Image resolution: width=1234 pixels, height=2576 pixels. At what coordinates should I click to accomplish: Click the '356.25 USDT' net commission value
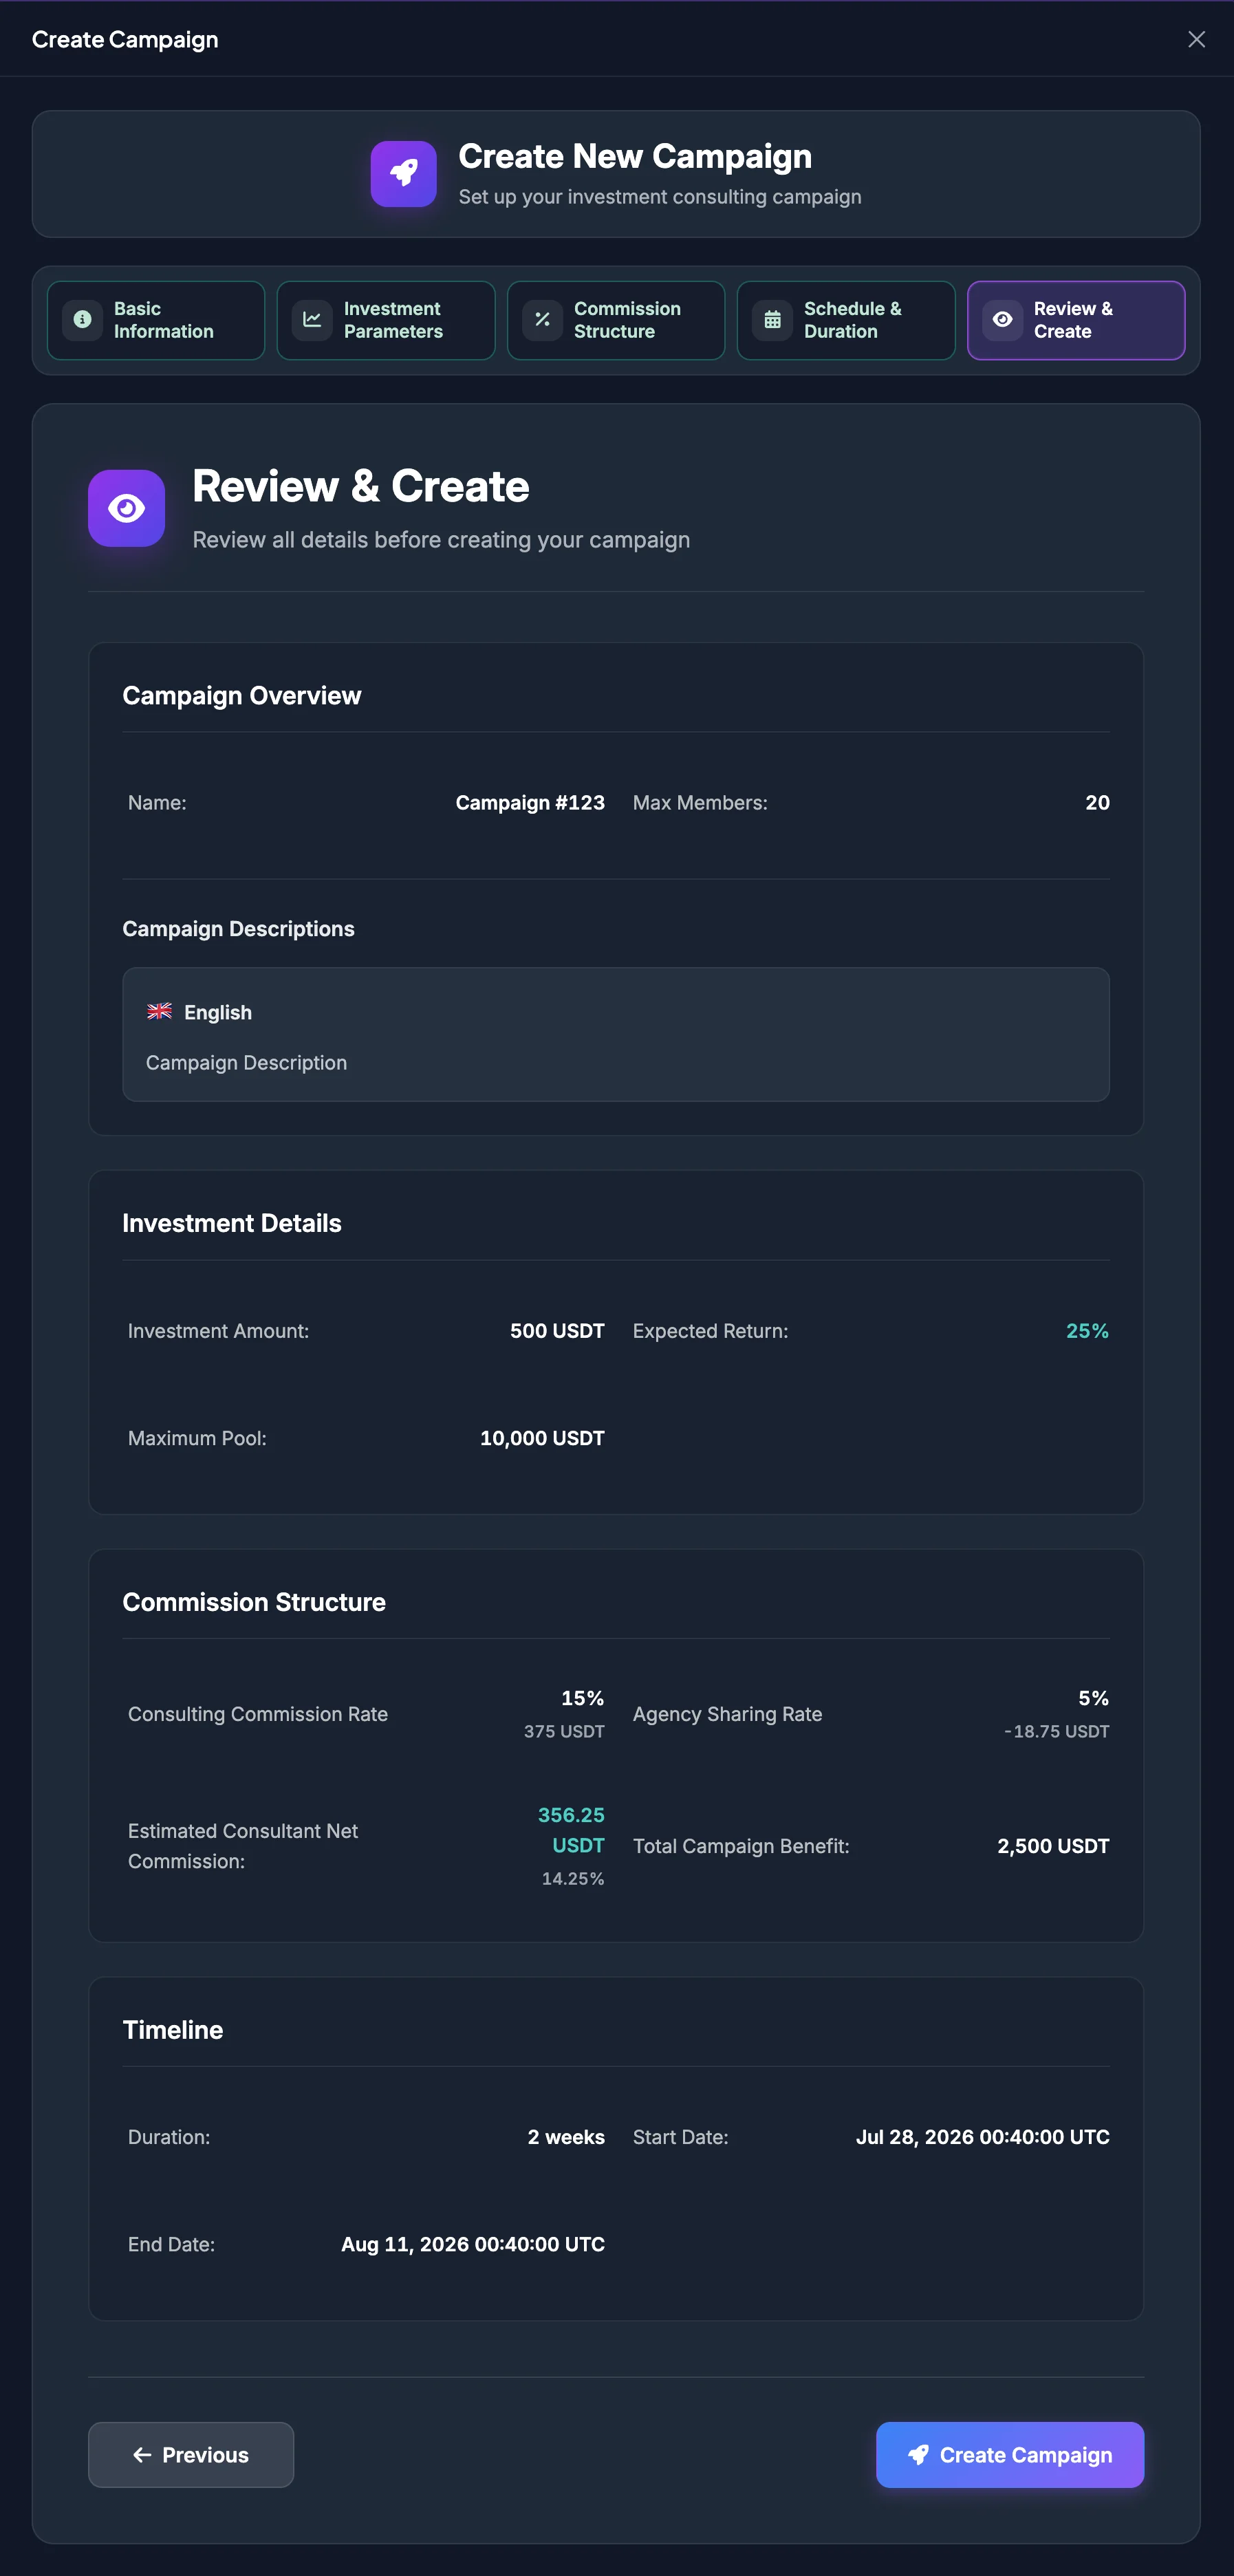571,1830
